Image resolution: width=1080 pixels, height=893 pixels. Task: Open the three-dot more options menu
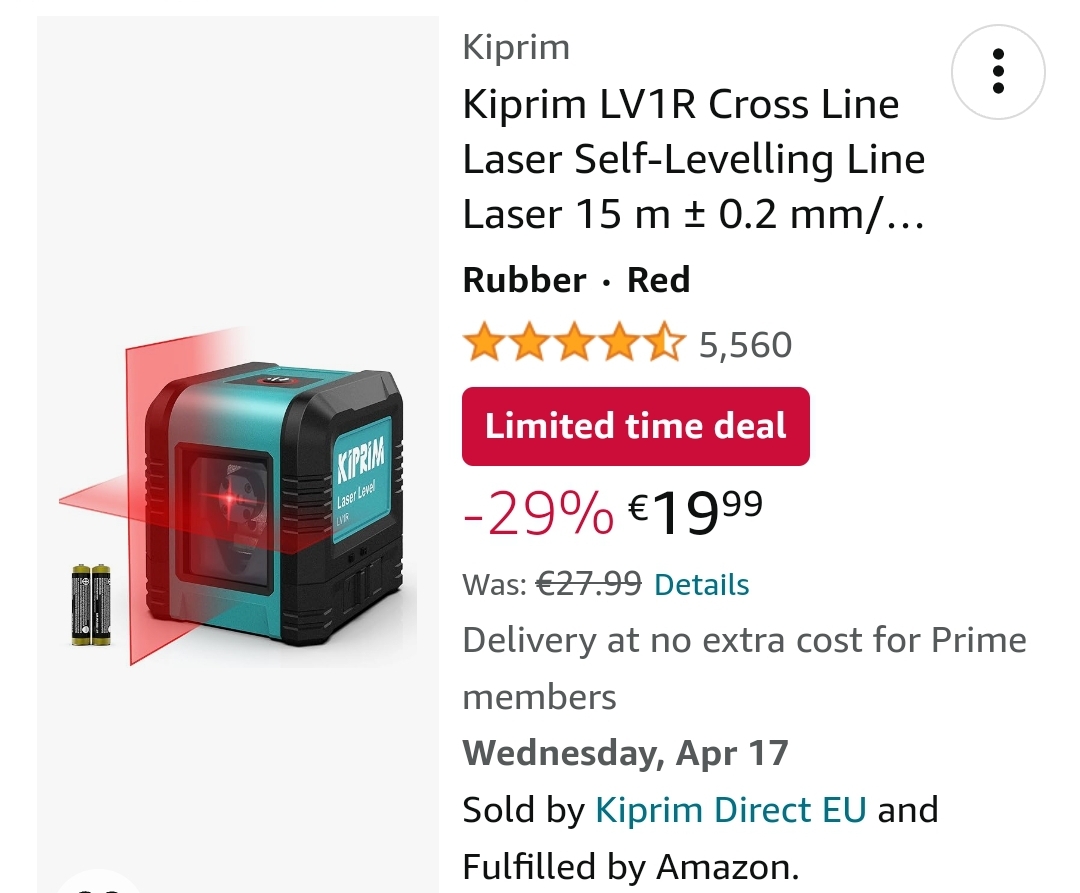[x=997, y=73]
